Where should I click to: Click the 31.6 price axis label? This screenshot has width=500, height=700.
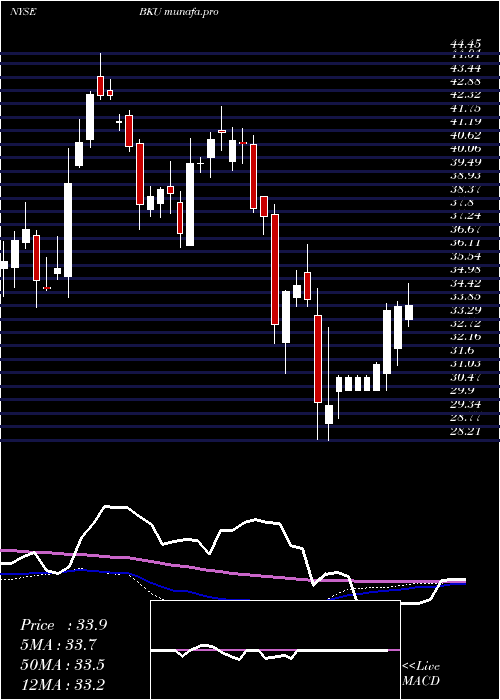point(463,350)
